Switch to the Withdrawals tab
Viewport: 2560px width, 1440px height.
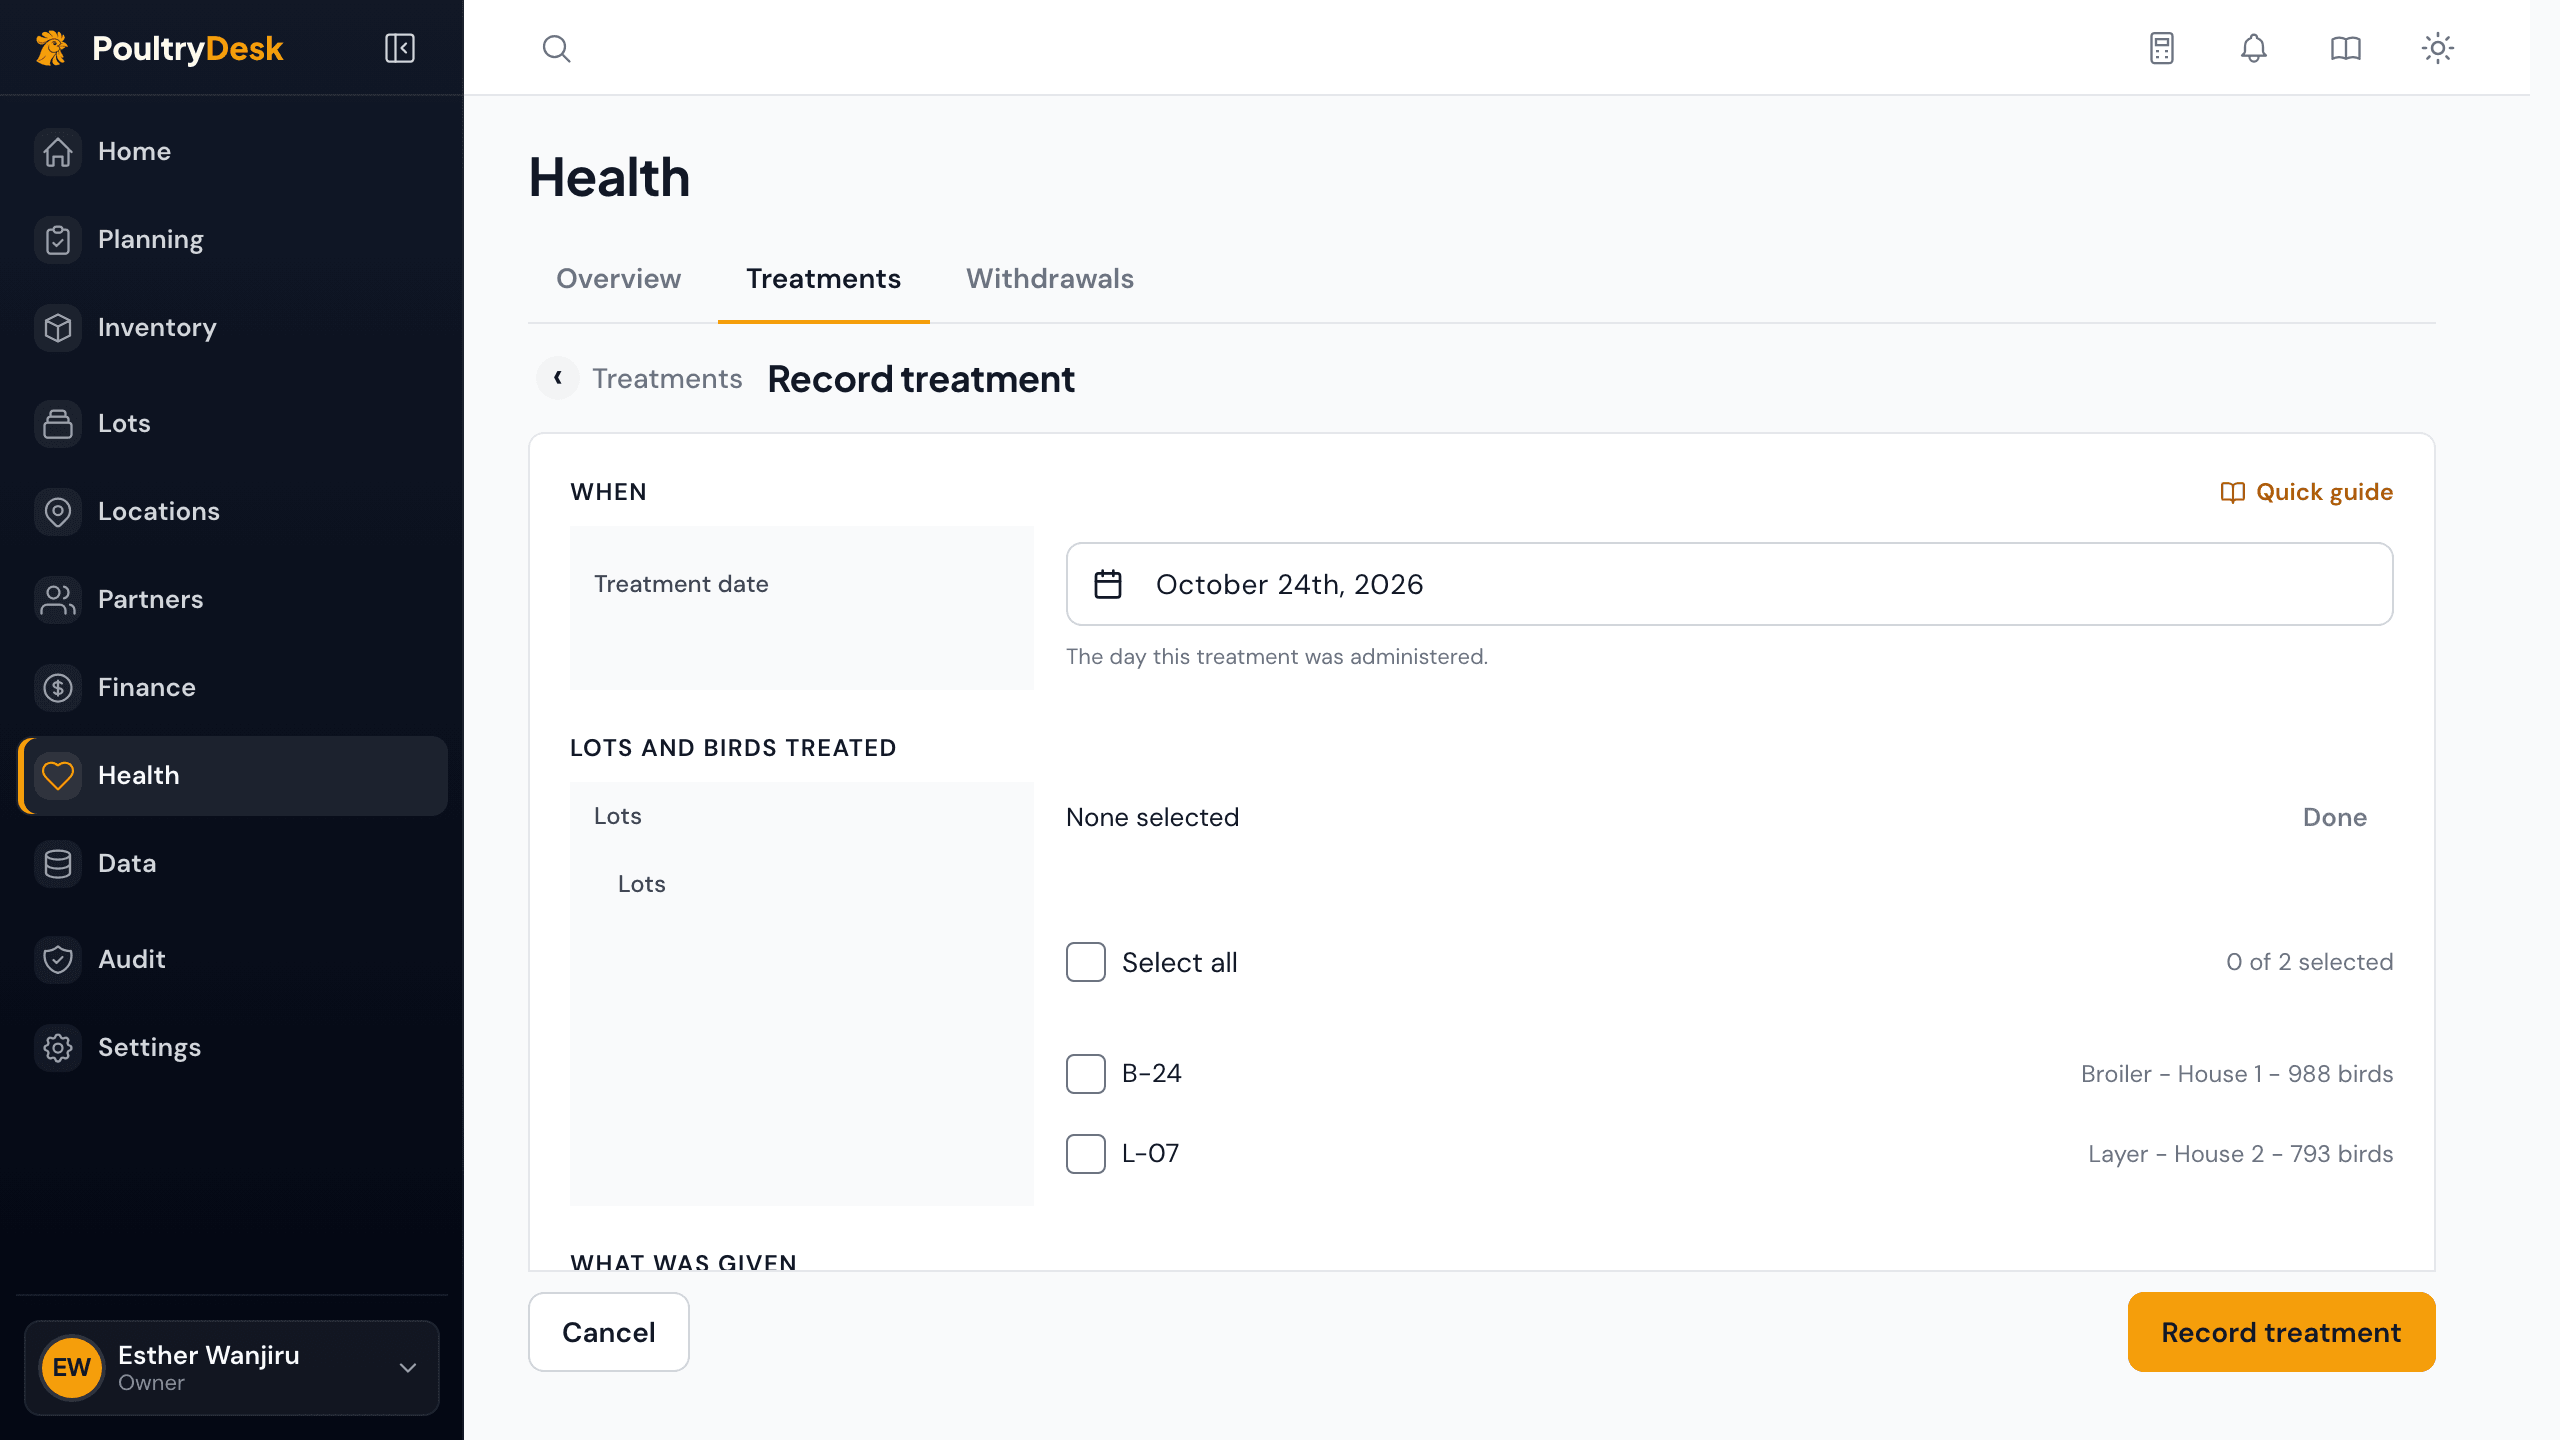(1050, 279)
